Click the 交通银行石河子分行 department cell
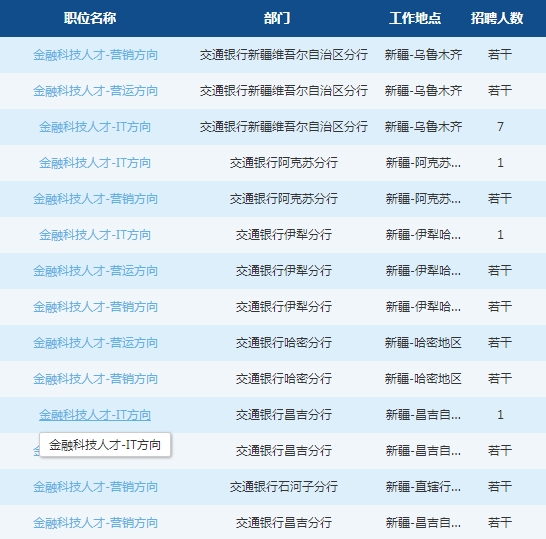Viewport: 546px width, 539px height. click(283, 487)
